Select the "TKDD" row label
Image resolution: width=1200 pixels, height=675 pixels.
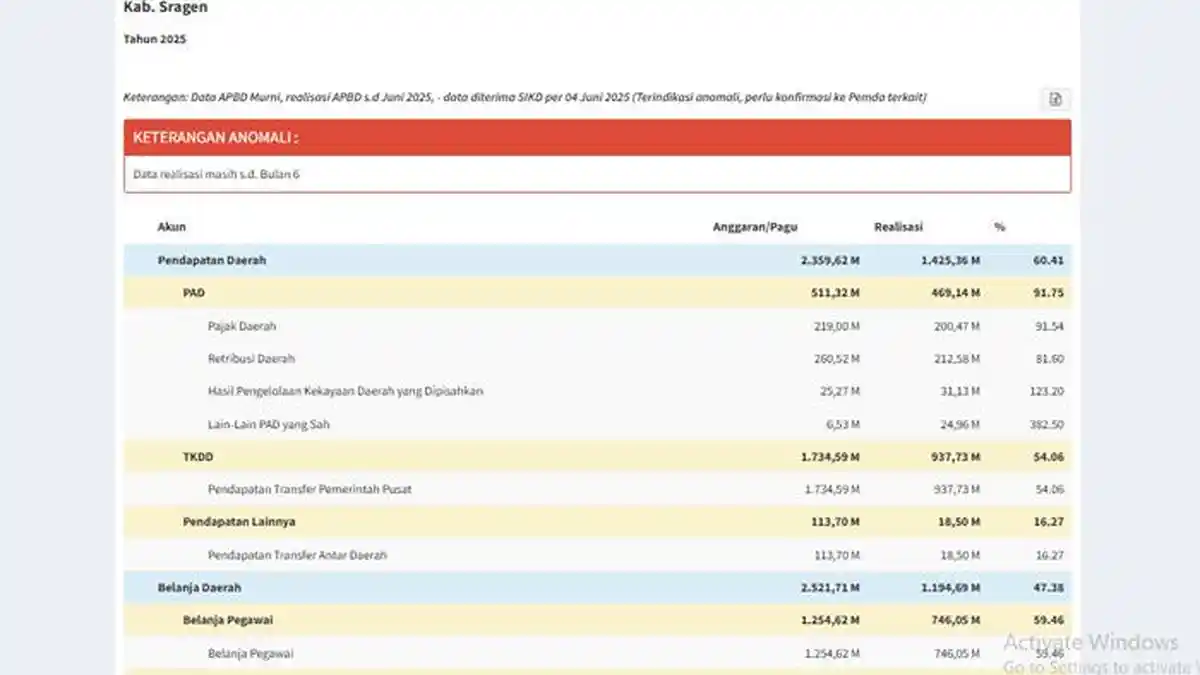click(x=198, y=457)
